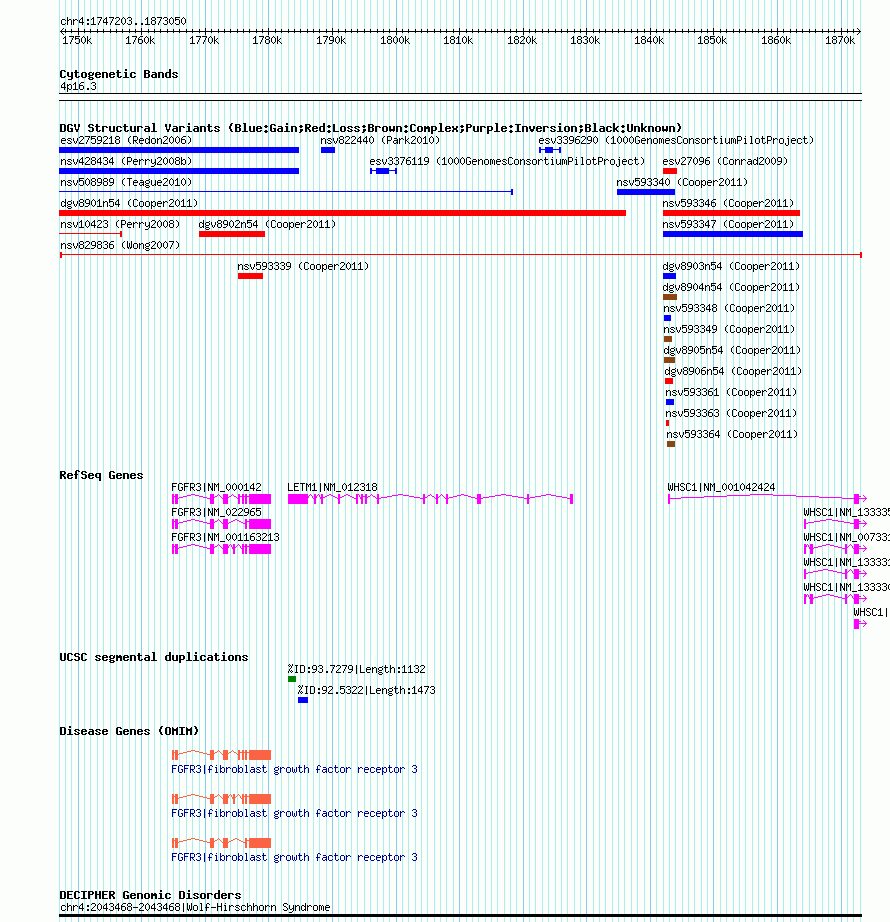Viewport: 890px width, 922px height.
Task: Click the 1750k ruler position
Action: 77,41
